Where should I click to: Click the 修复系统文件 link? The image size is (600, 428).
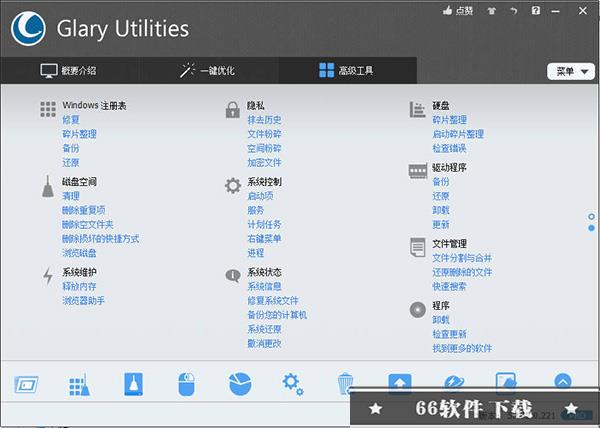click(273, 301)
